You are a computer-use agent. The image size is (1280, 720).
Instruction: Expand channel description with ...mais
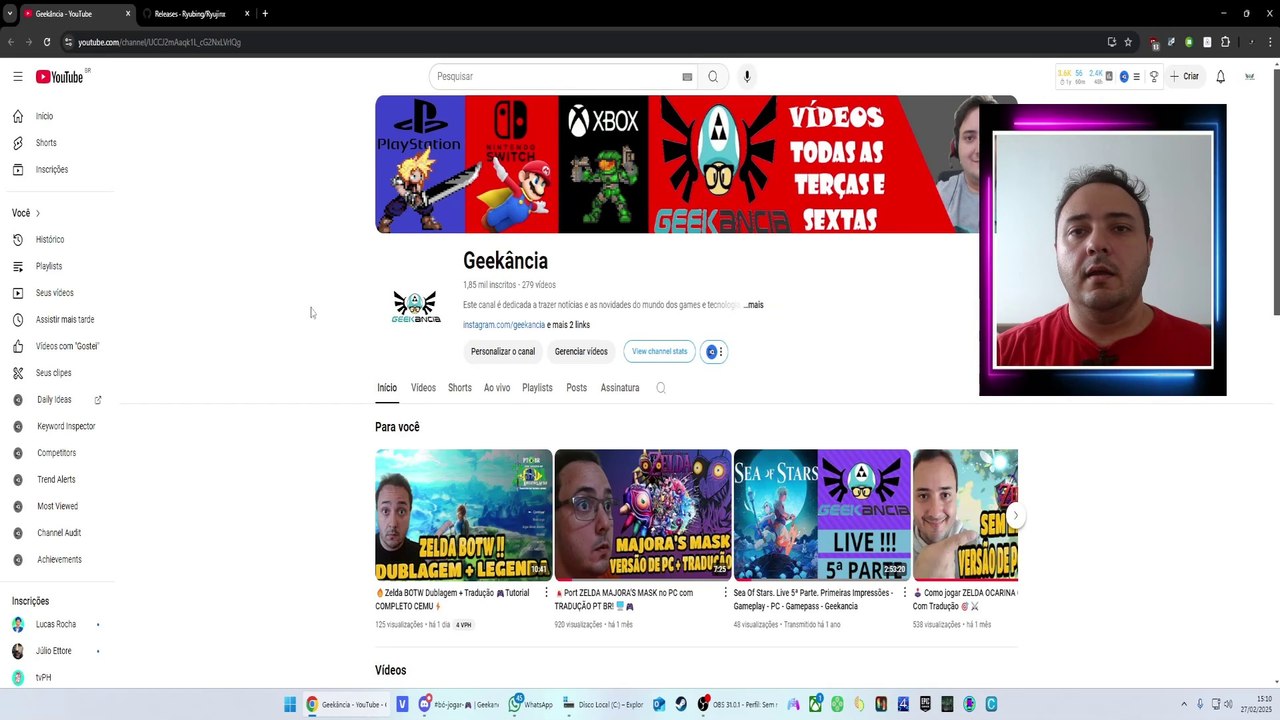point(753,305)
